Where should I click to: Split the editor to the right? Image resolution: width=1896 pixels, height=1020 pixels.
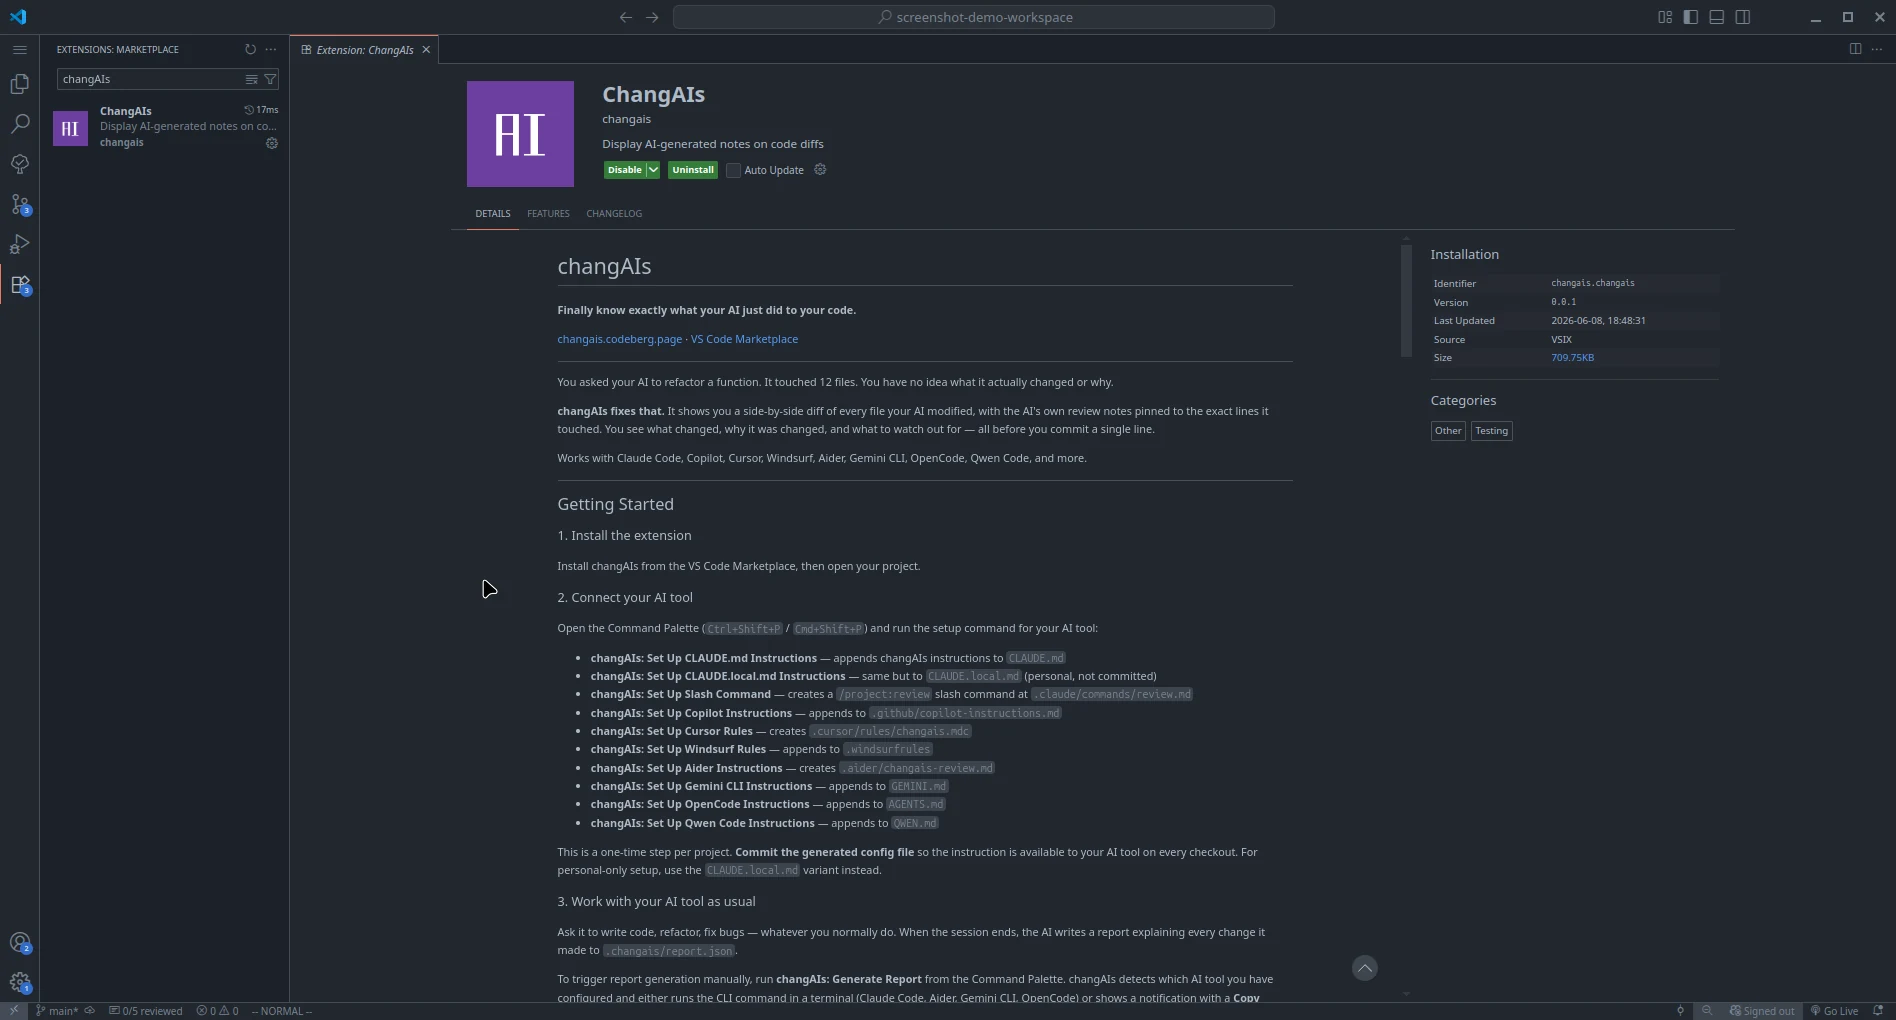1855,49
